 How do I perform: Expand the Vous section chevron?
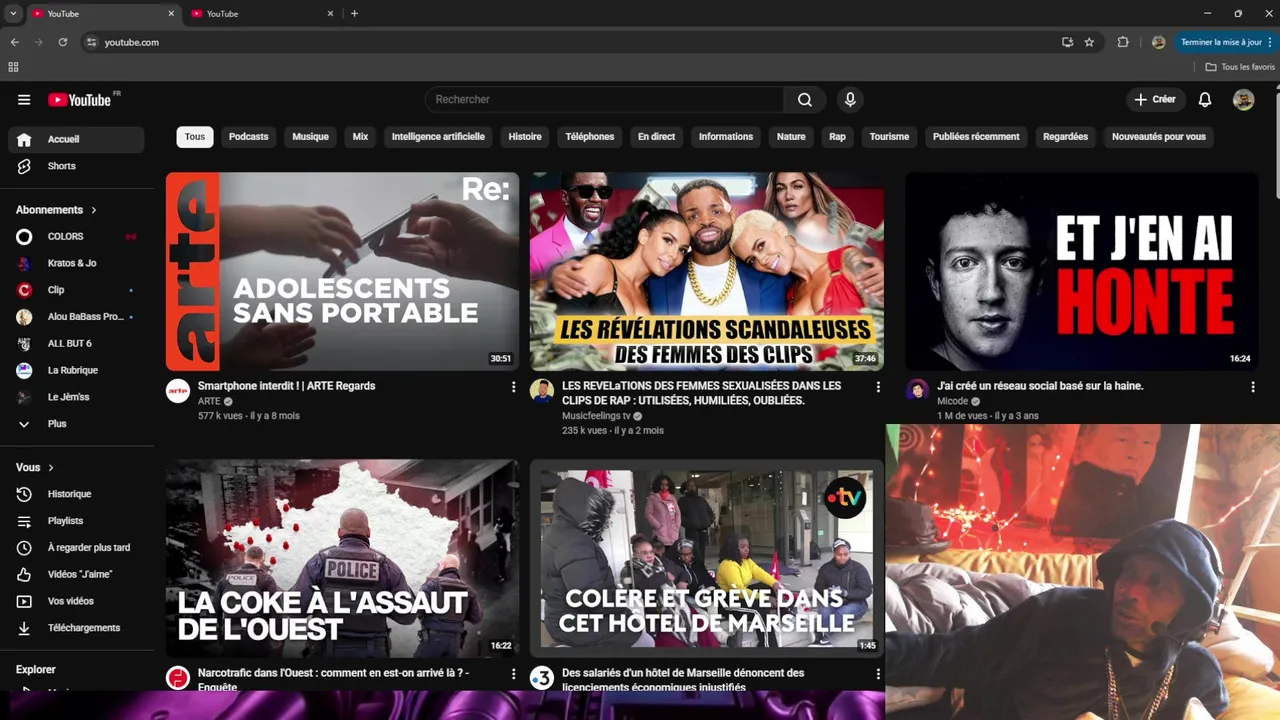(x=51, y=467)
